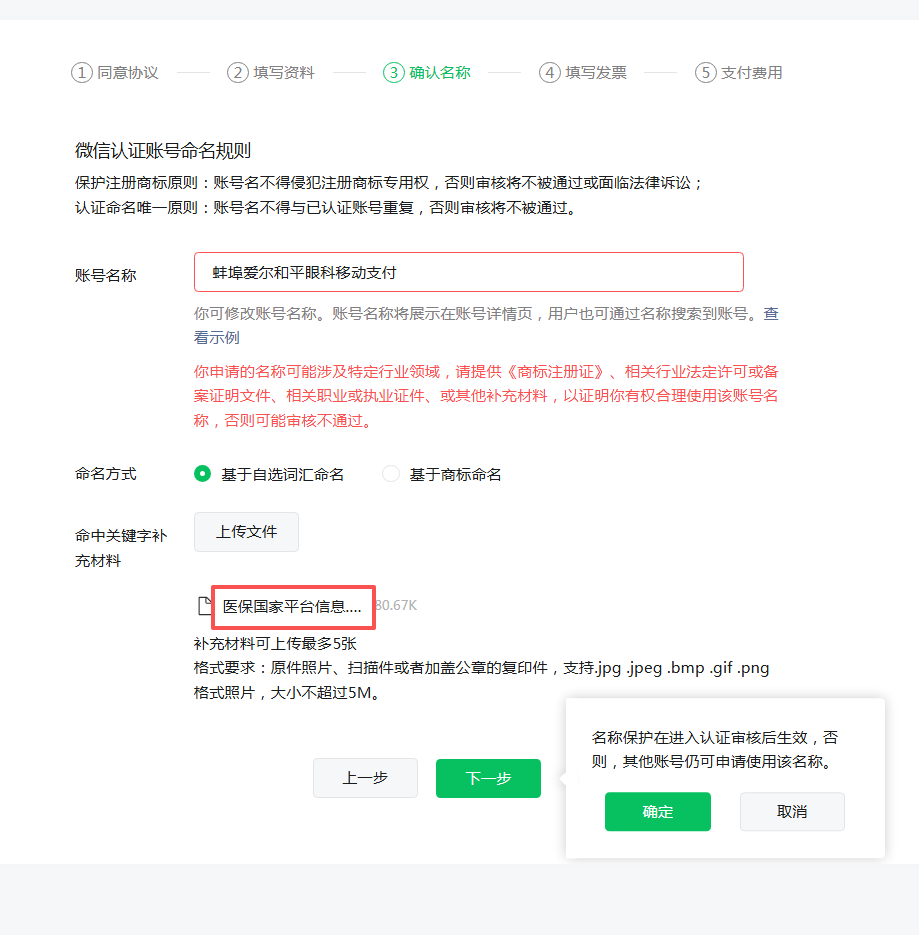The width and height of the screenshot is (919, 935).
Task: Click the 上传文件 button
Action: click(246, 532)
